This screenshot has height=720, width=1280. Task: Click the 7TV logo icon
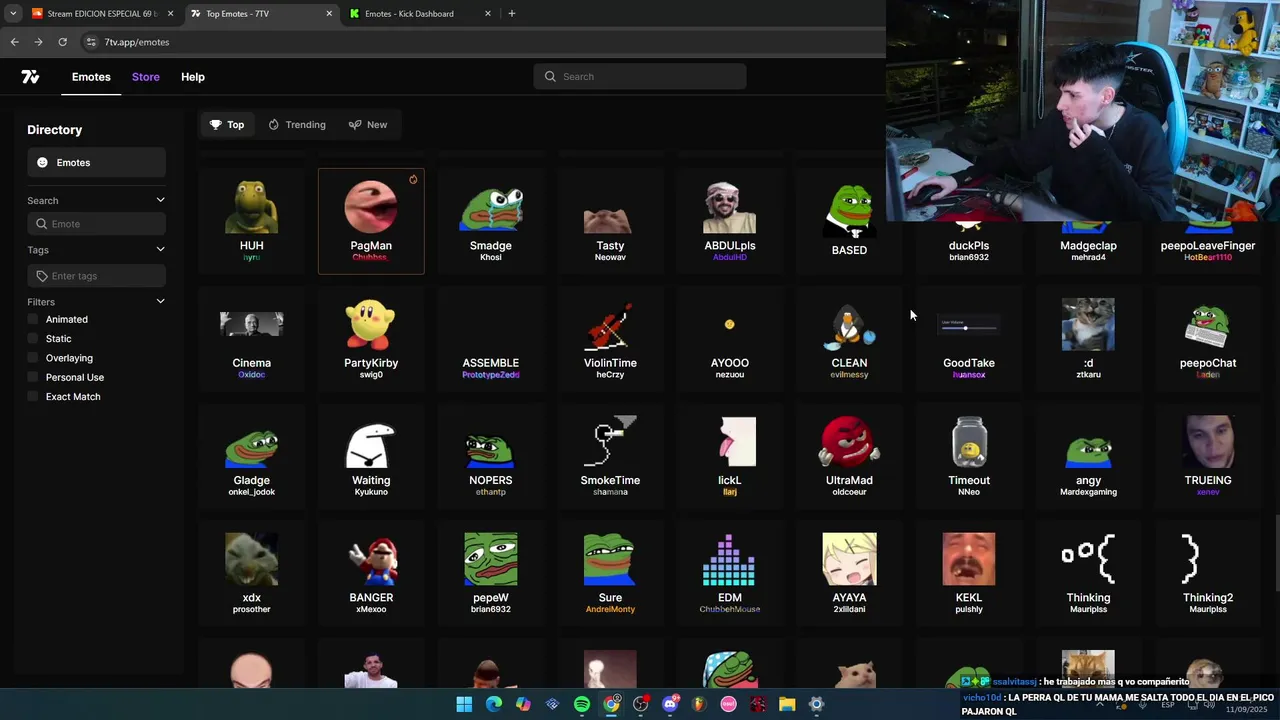pos(30,77)
